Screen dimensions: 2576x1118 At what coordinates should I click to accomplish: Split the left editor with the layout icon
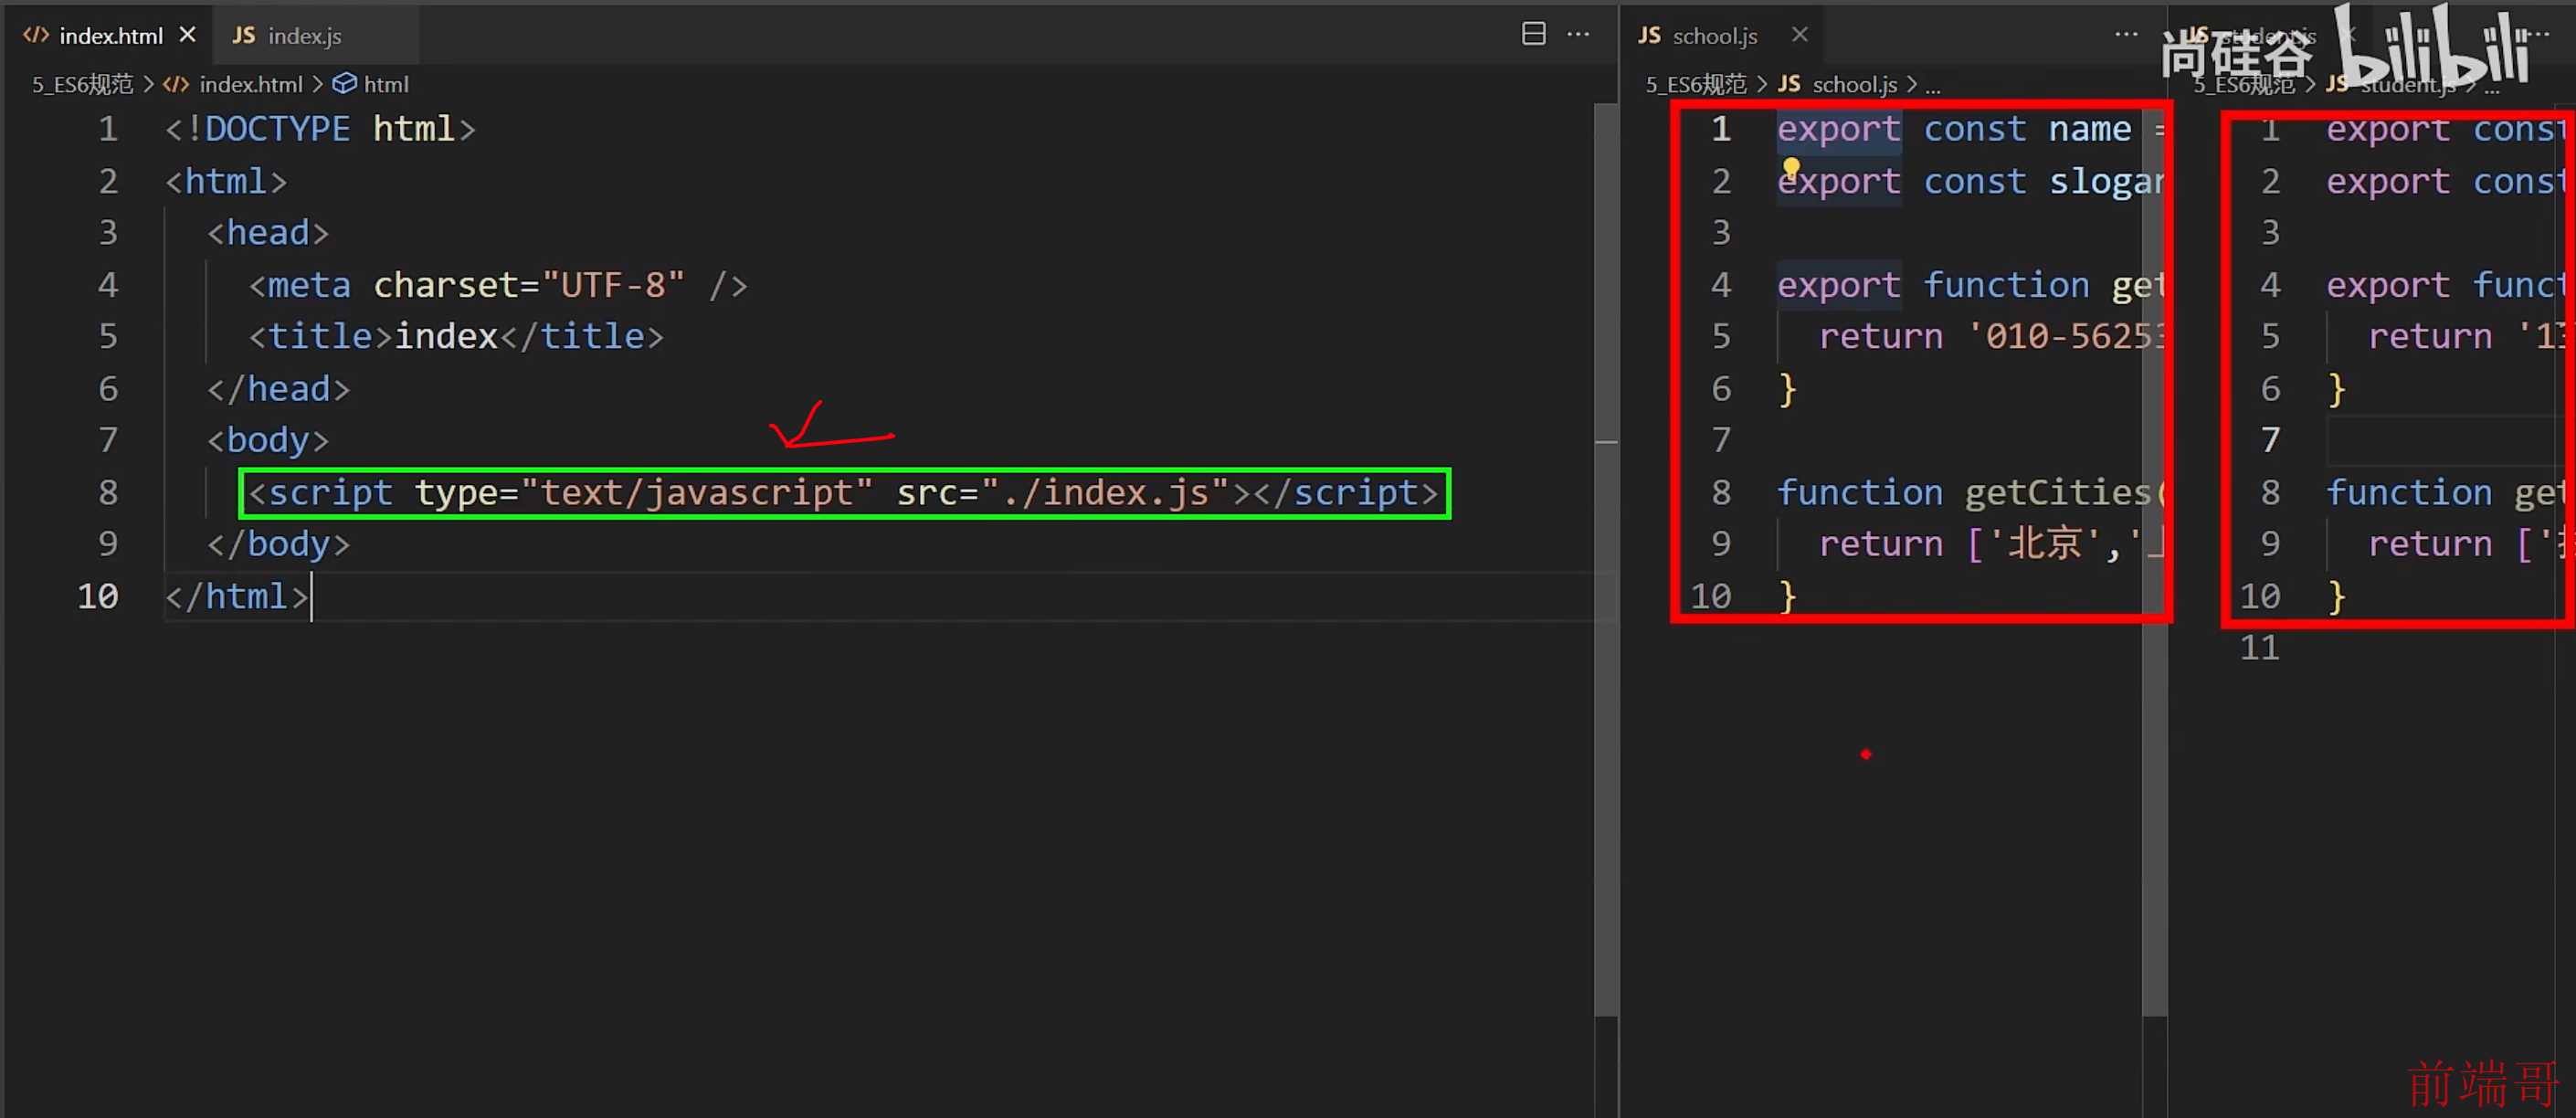(1533, 34)
